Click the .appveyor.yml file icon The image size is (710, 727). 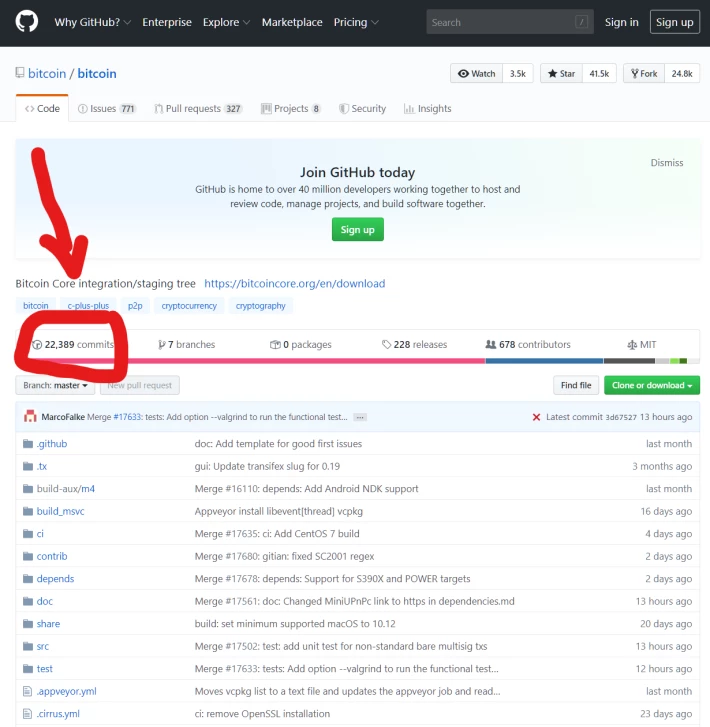point(27,691)
